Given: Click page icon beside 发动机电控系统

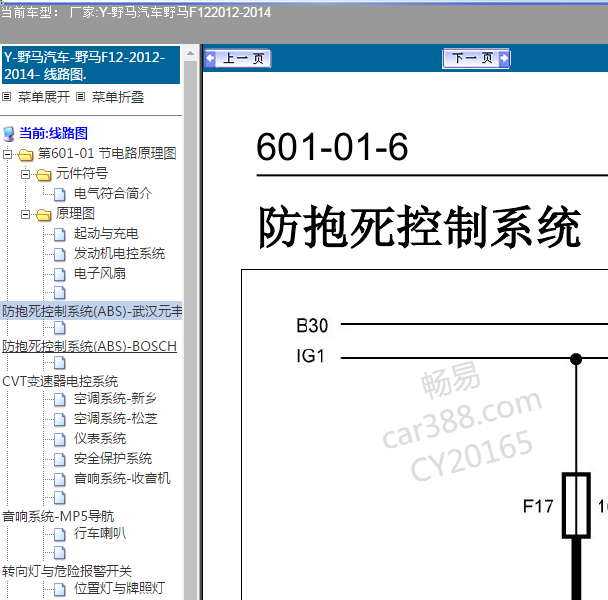Looking at the screenshot, I should 59,254.
